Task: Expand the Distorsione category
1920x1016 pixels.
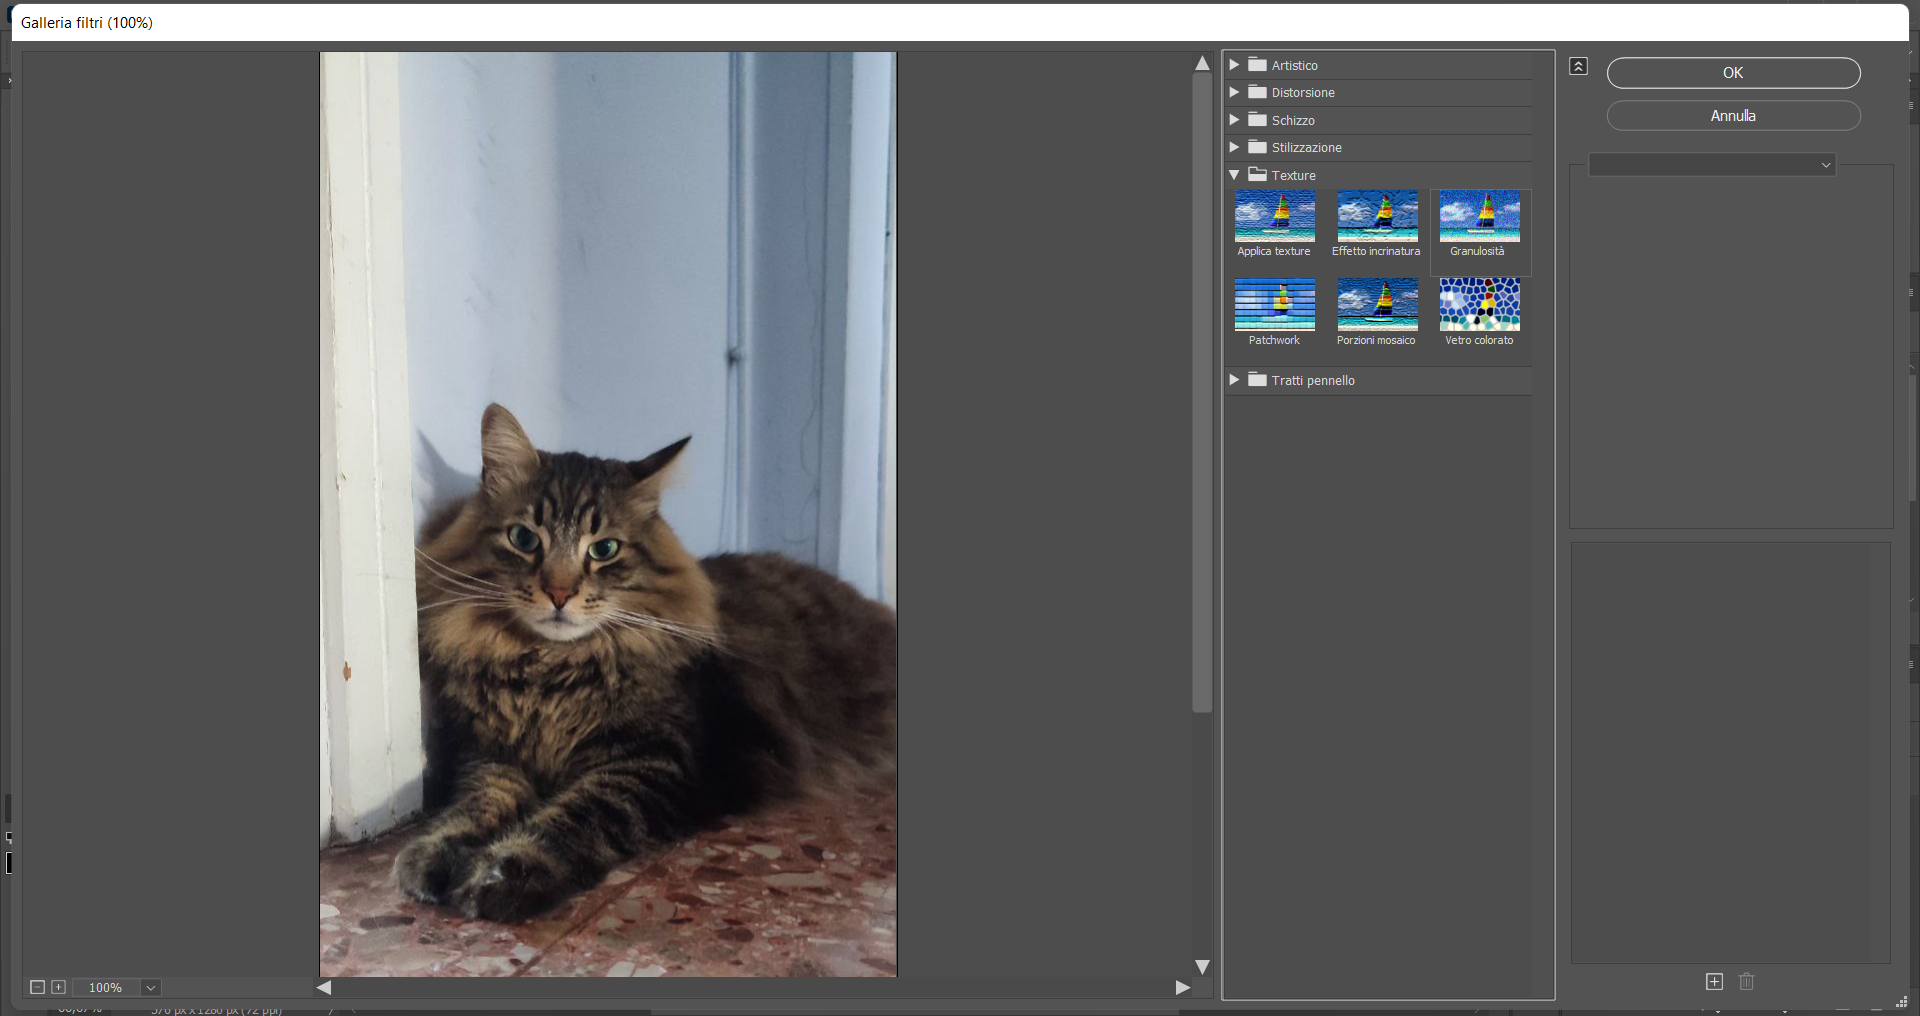Action: (1236, 92)
